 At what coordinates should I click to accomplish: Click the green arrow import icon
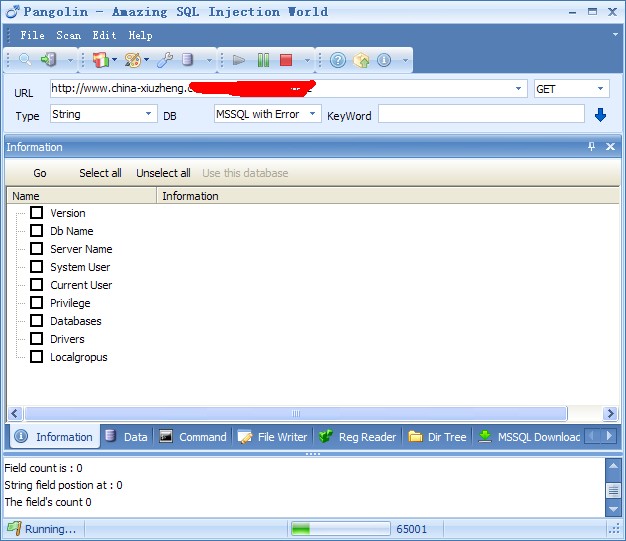pos(49,60)
